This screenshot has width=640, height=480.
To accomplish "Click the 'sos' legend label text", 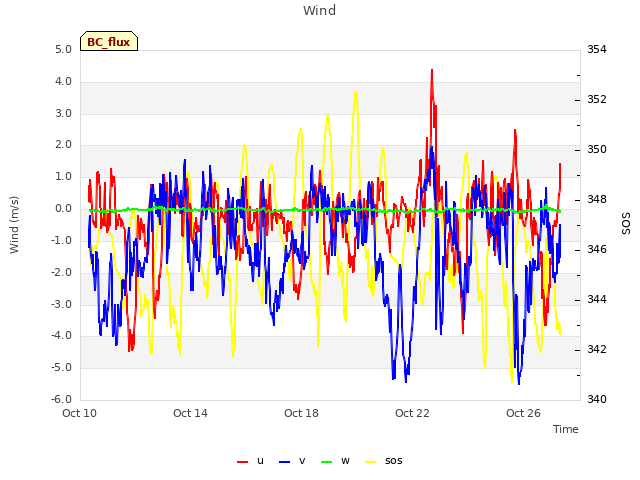I will pos(393,461).
